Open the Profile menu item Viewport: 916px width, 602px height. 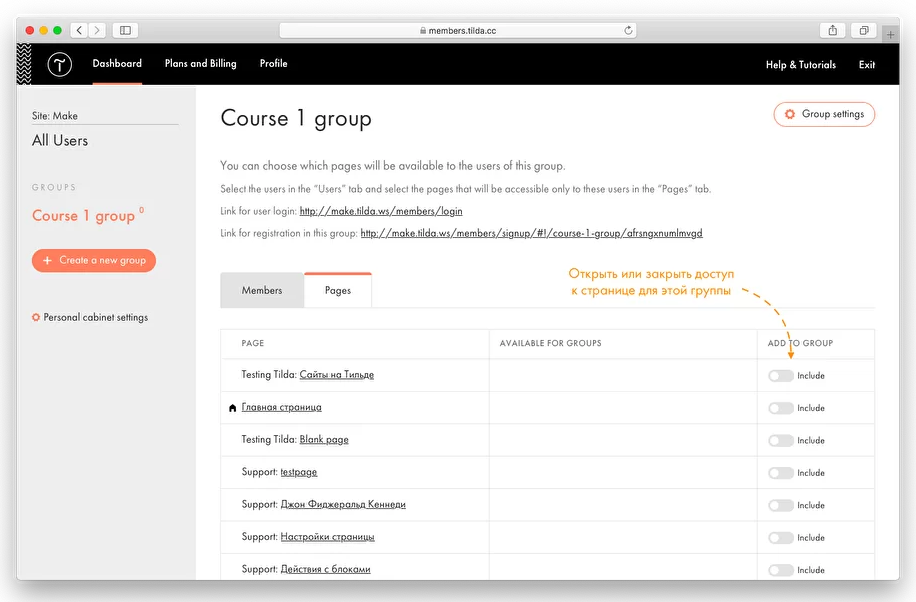pos(273,64)
